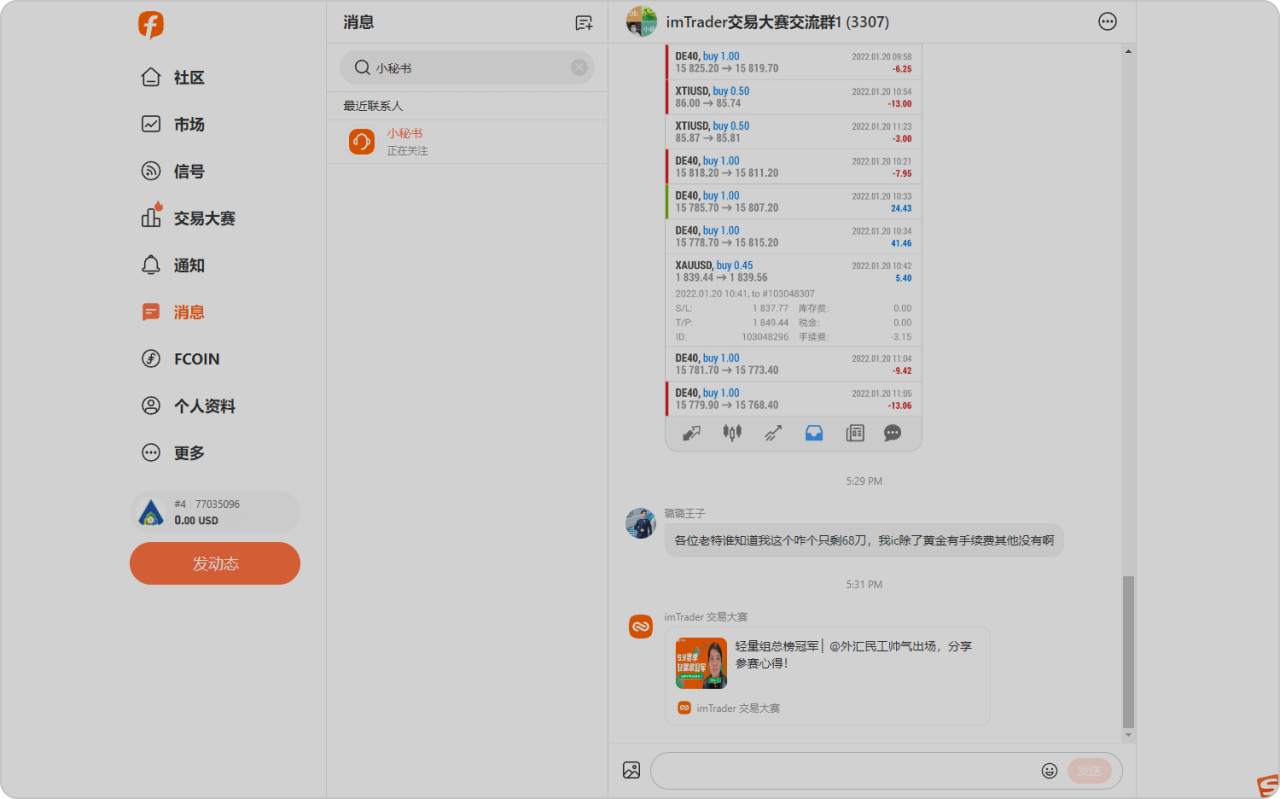Click the 最近联系人 heading

(x=373, y=106)
